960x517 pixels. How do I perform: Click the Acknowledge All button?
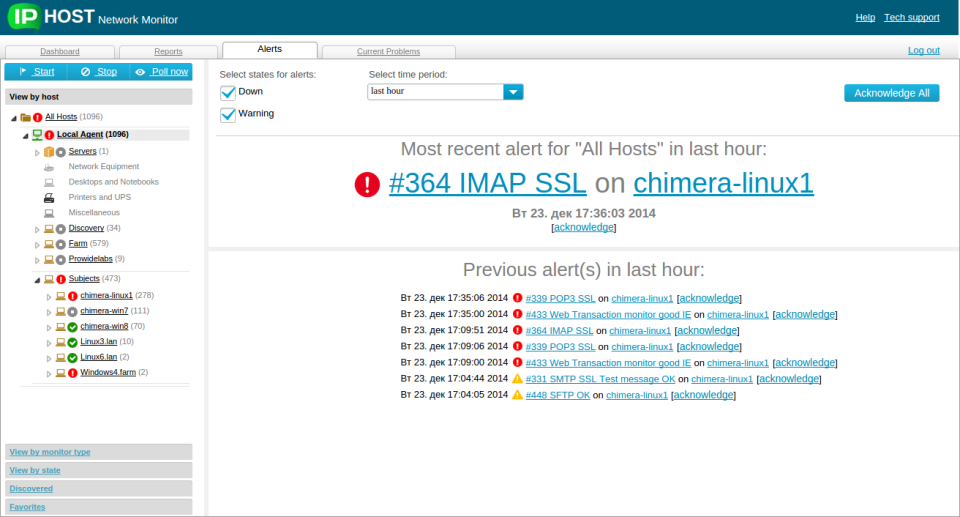(891, 93)
